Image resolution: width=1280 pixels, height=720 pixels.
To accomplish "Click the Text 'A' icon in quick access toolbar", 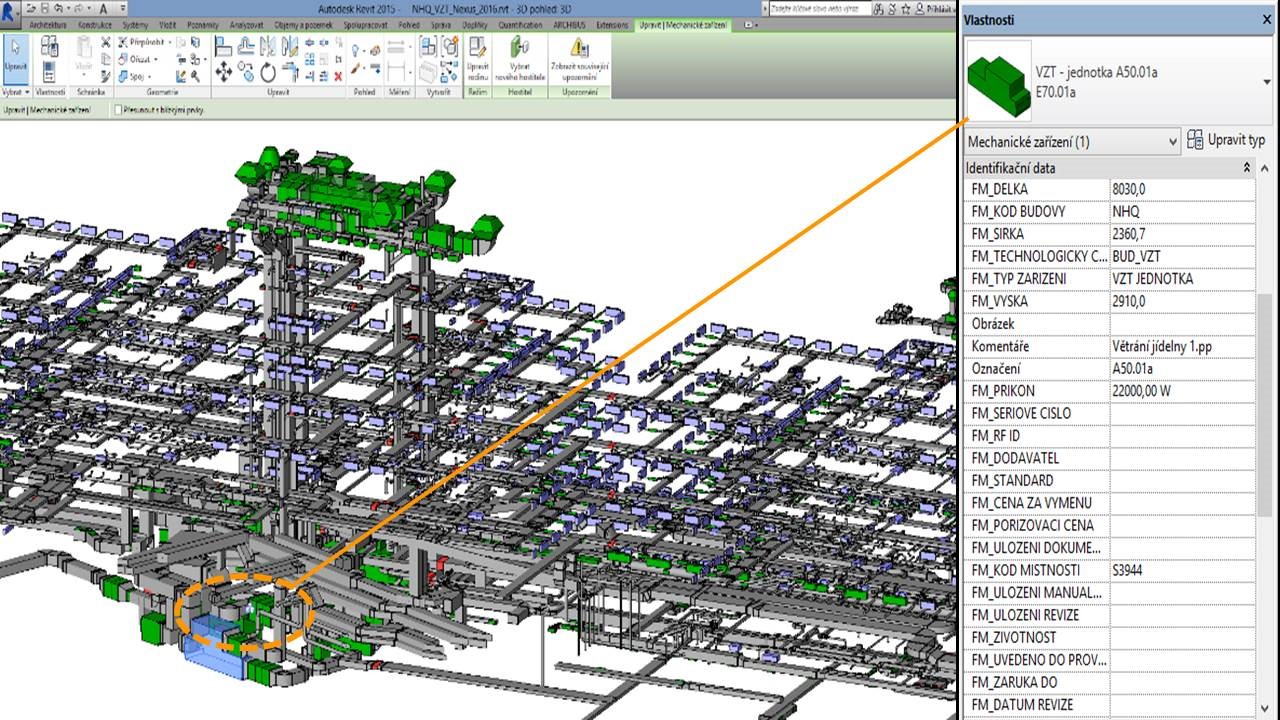I will coord(103,8).
